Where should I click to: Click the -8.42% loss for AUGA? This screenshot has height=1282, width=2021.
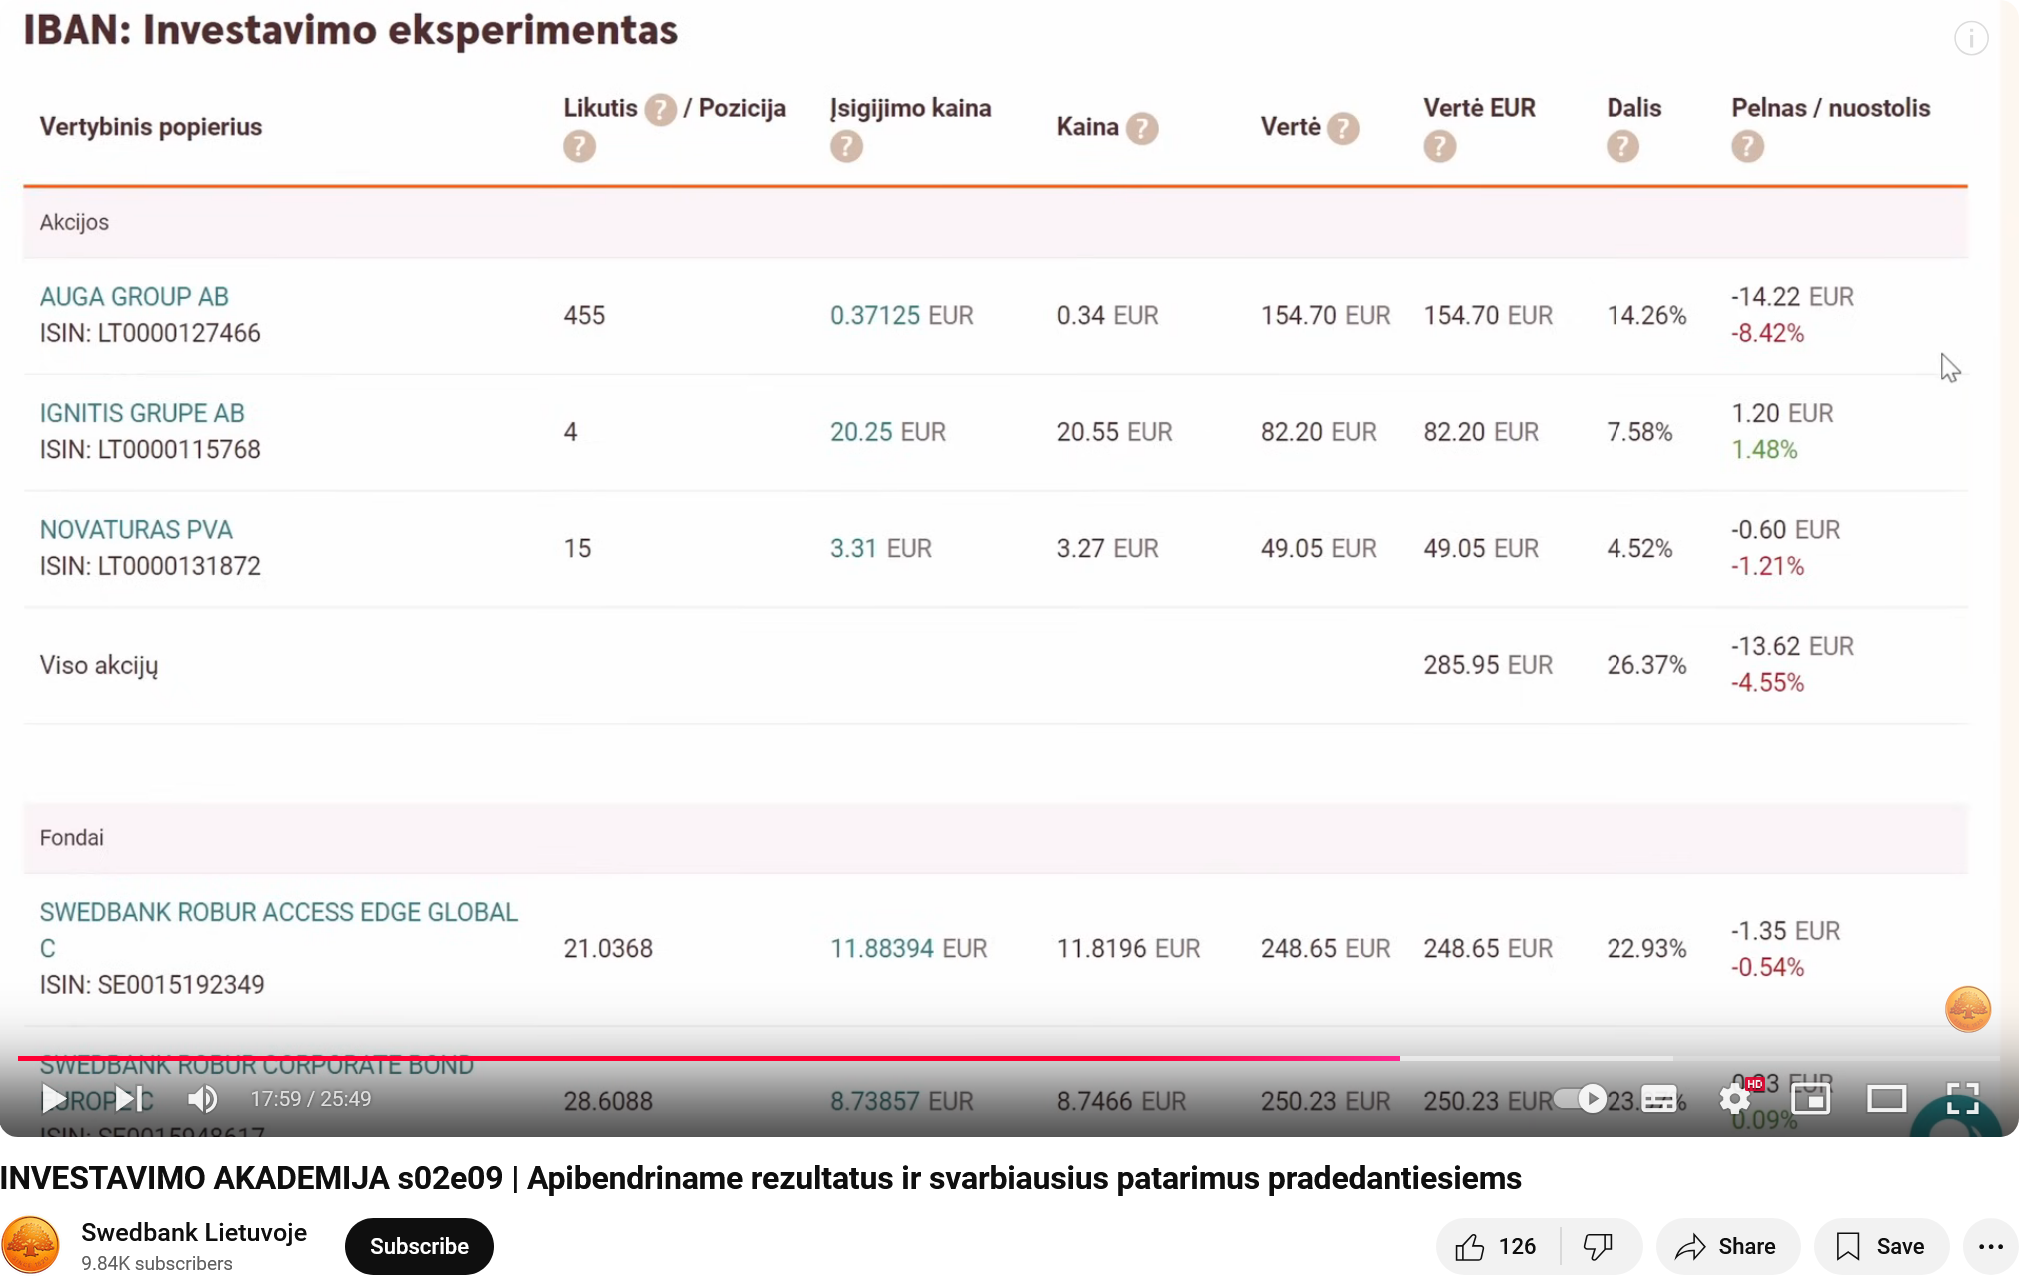pos(1767,334)
